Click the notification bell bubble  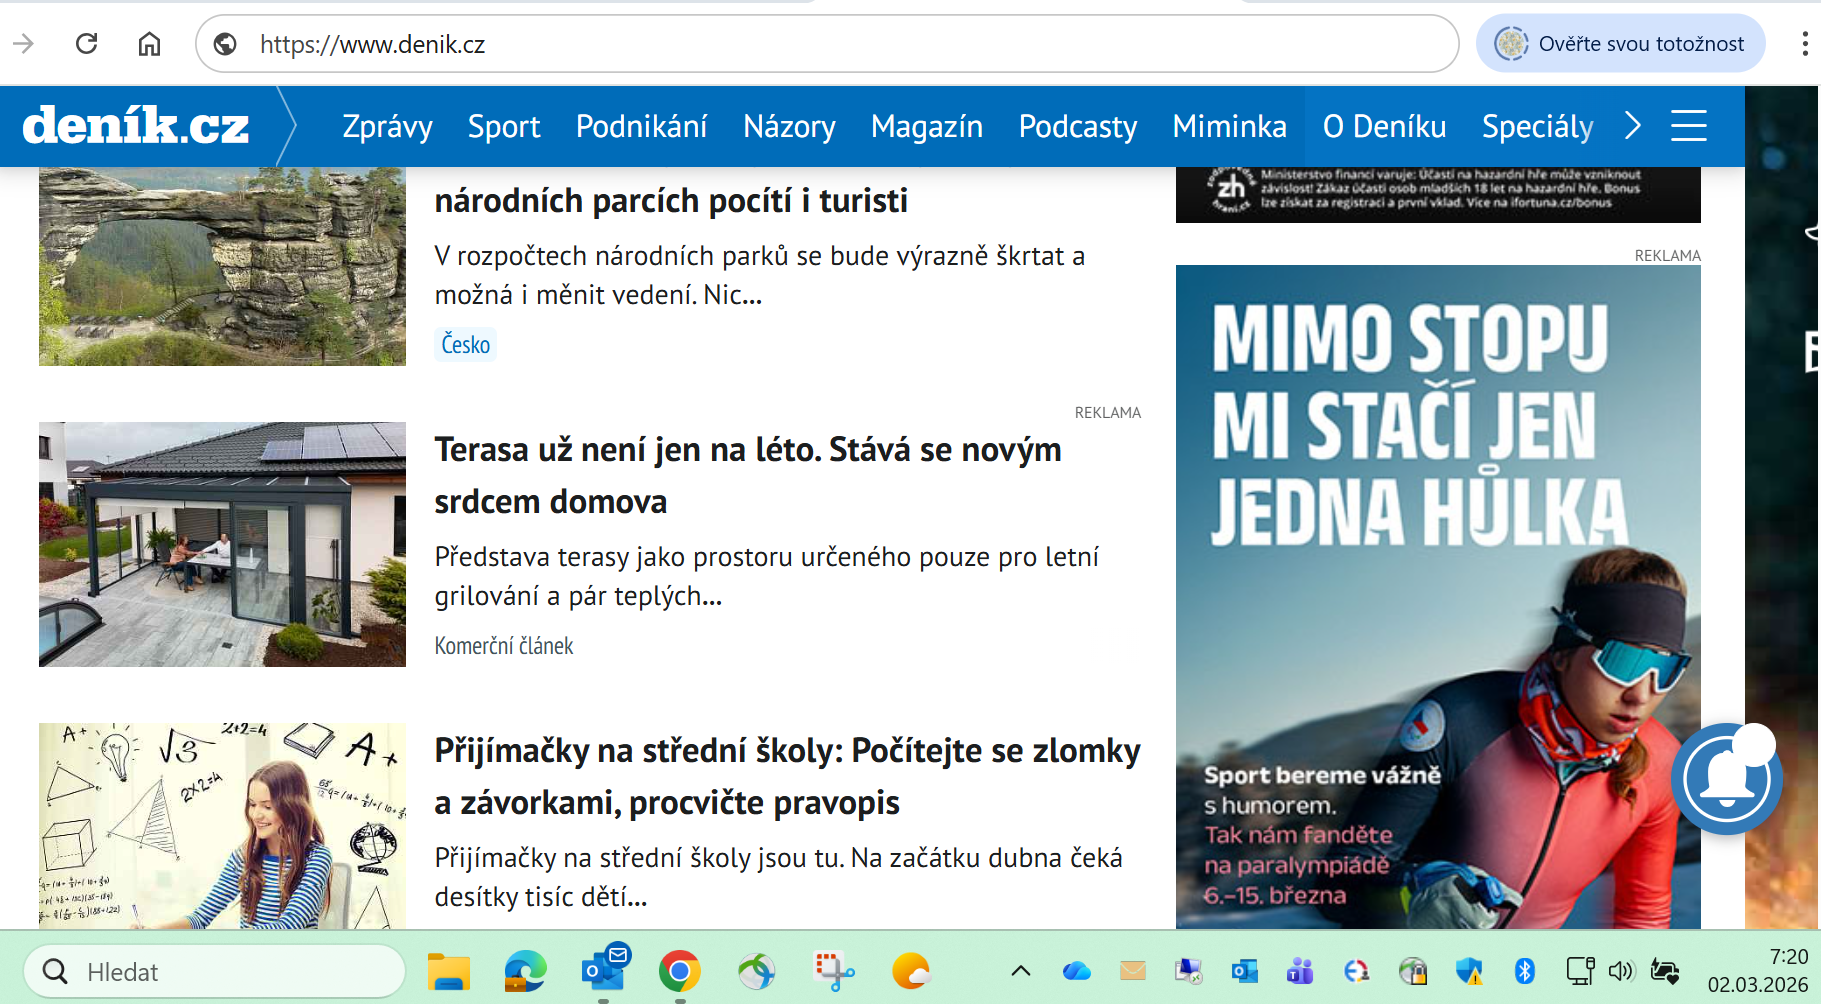point(1726,779)
